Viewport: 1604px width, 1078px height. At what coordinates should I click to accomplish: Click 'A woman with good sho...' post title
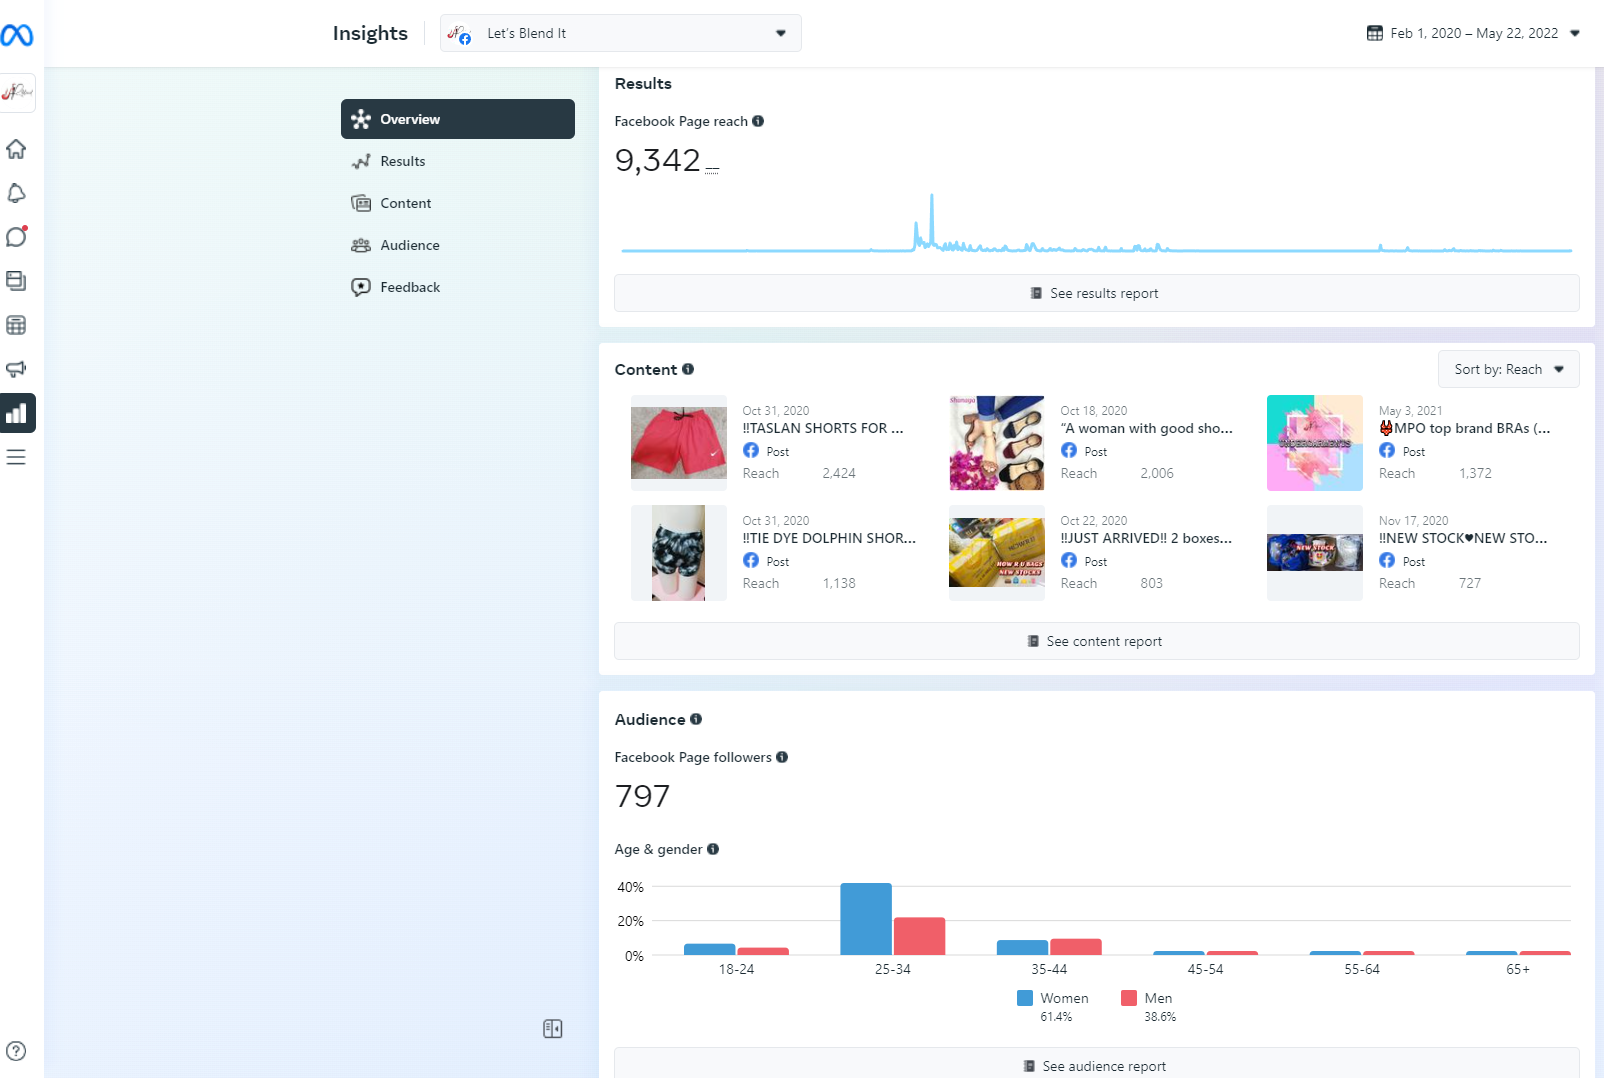click(1147, 428)
